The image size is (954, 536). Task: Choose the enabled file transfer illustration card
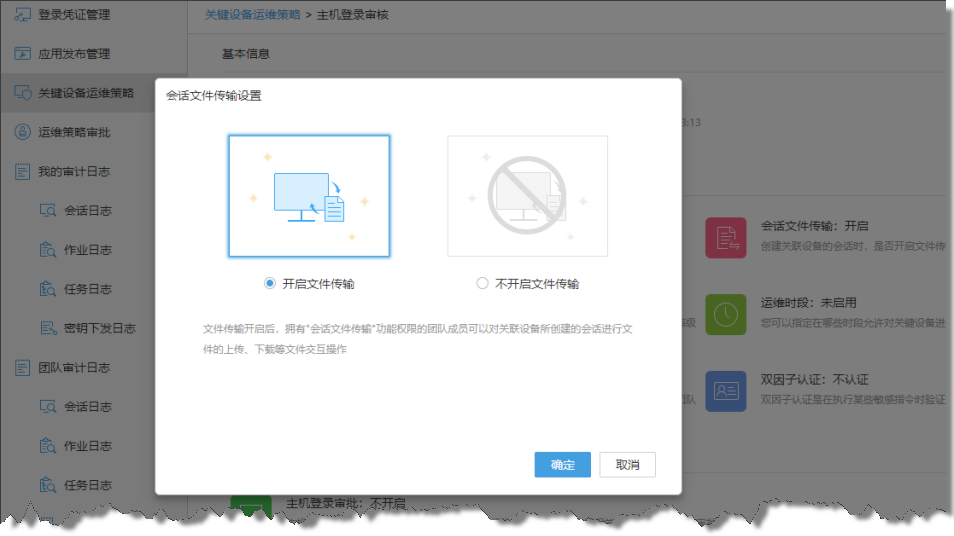(309, 196)
